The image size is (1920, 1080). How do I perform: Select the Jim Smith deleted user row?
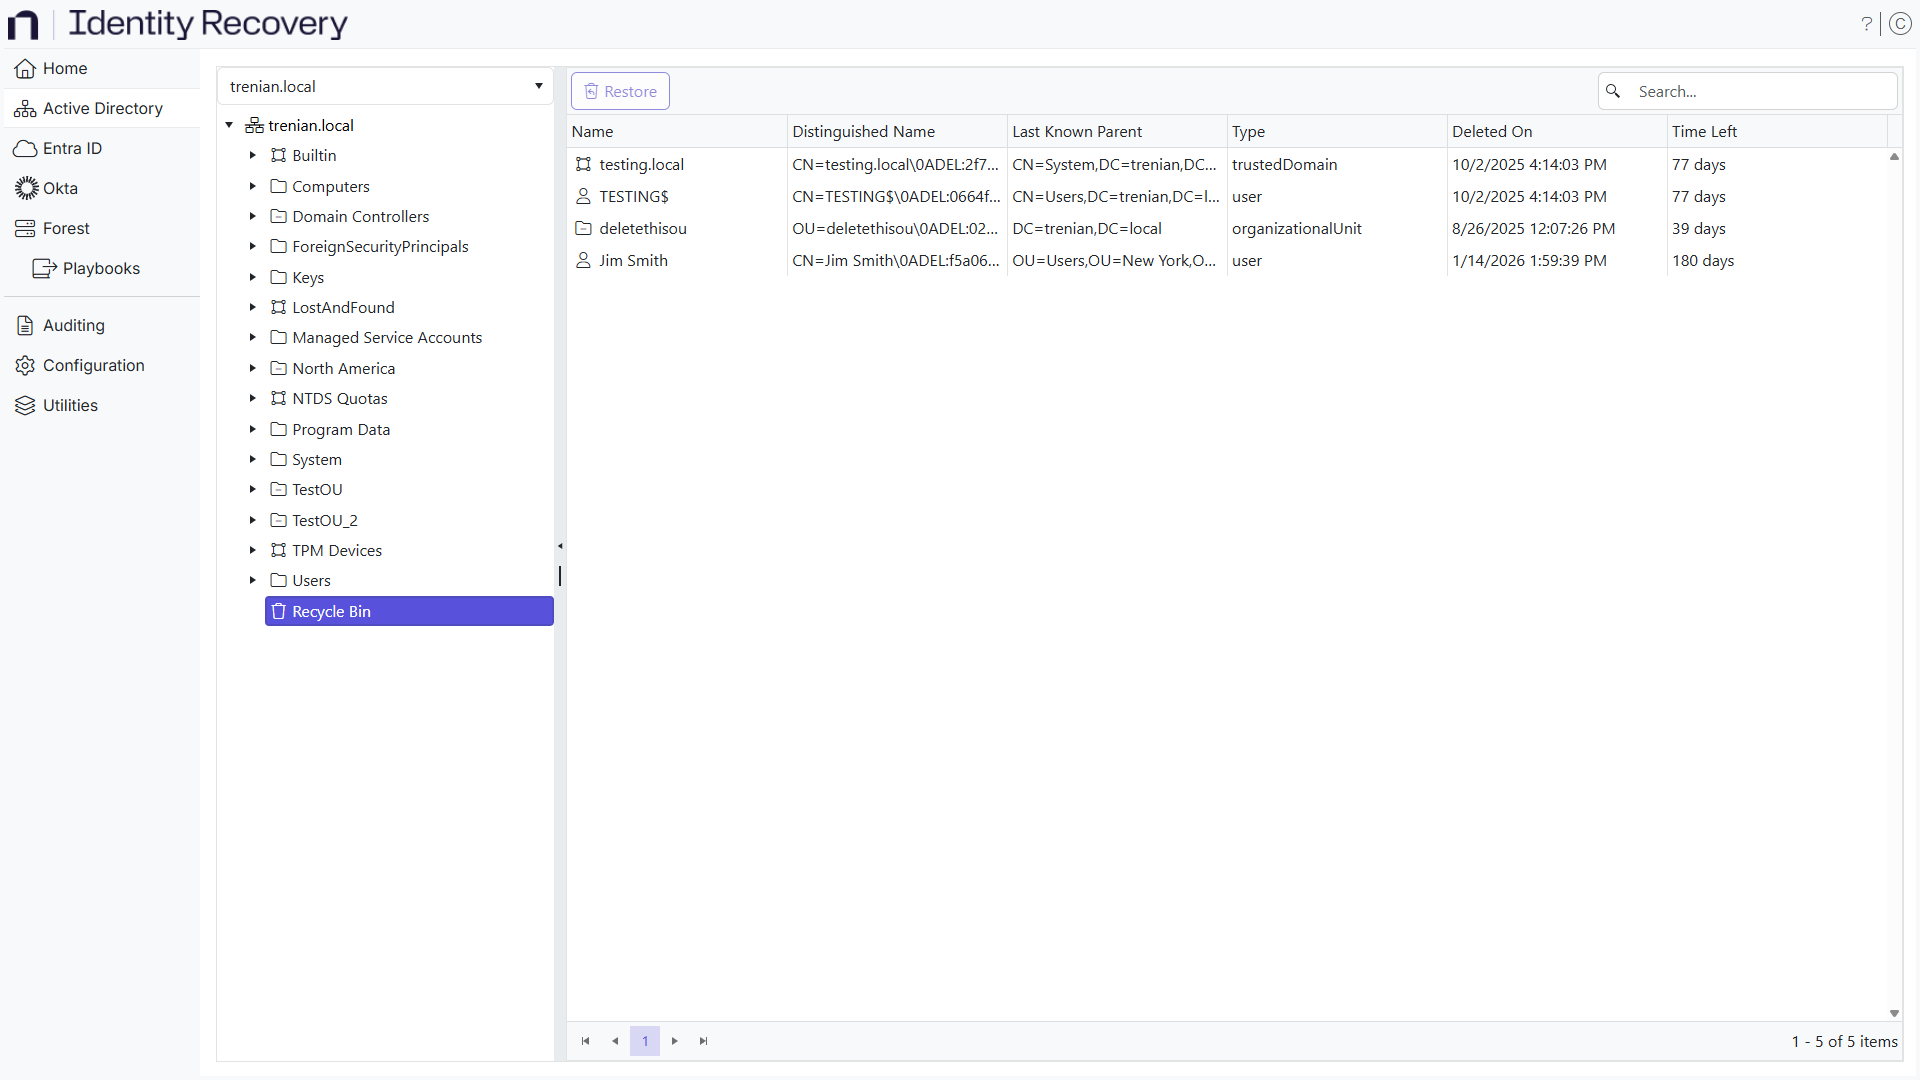[x=633, y=260]
